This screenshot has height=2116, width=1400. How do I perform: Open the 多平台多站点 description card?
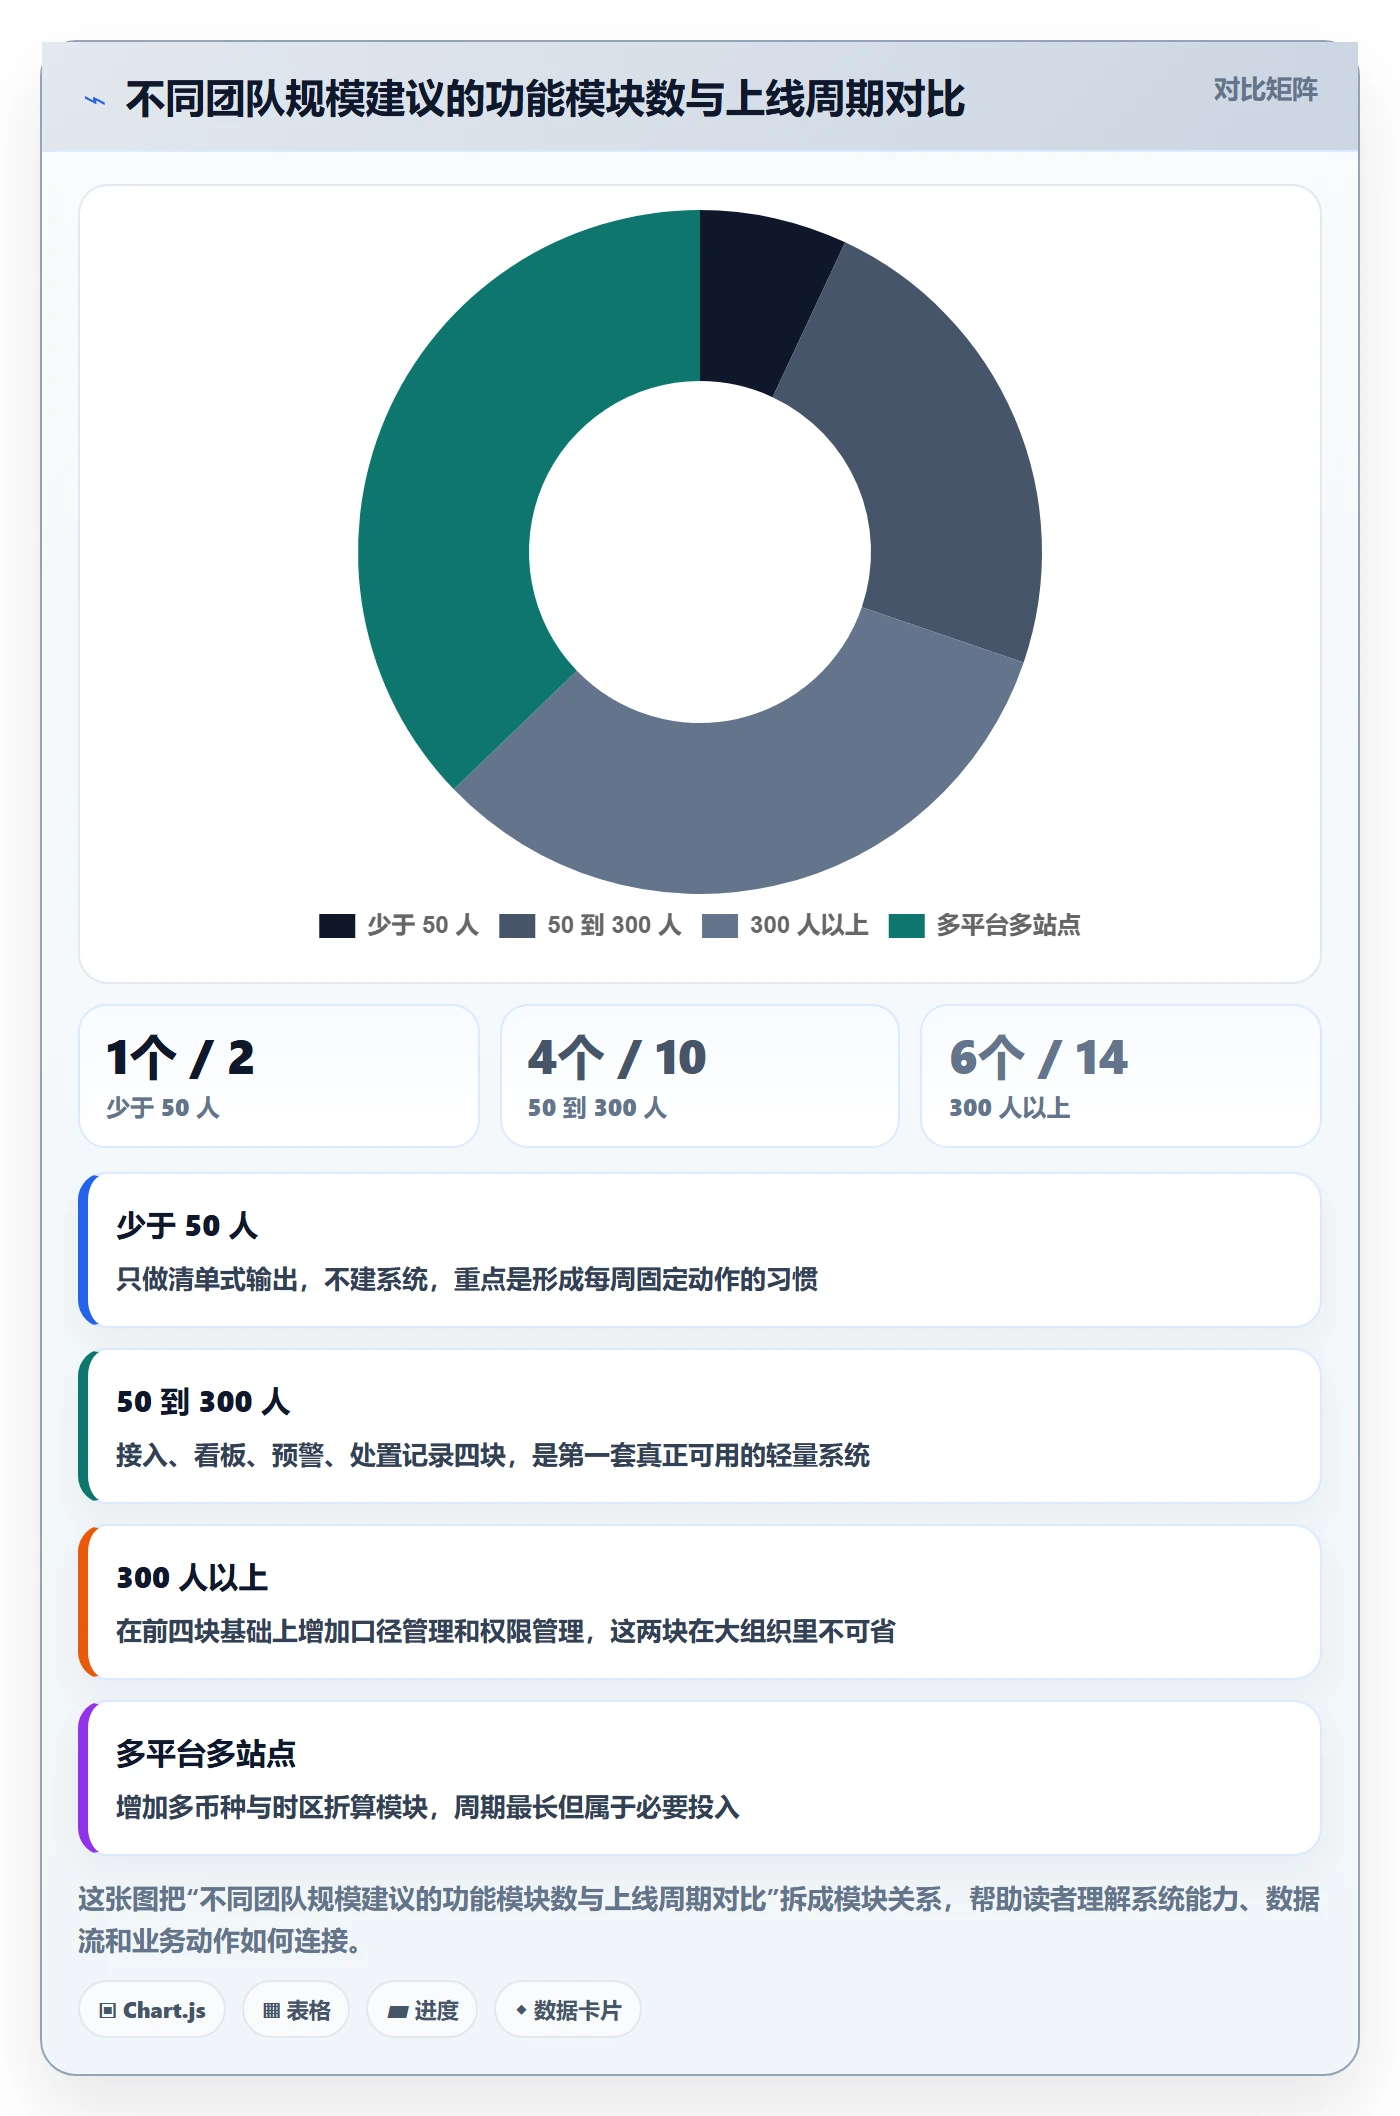[x=700, y=1778]
